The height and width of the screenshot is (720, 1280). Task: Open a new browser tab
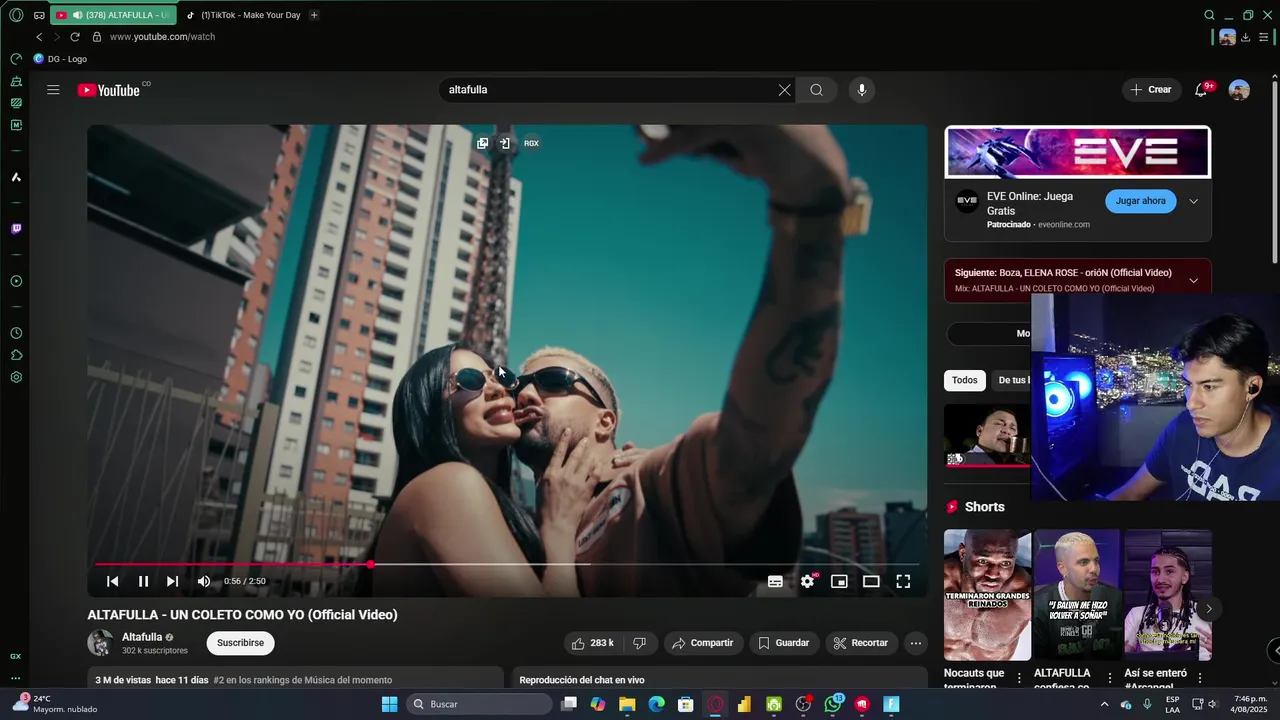pos(314,15)
